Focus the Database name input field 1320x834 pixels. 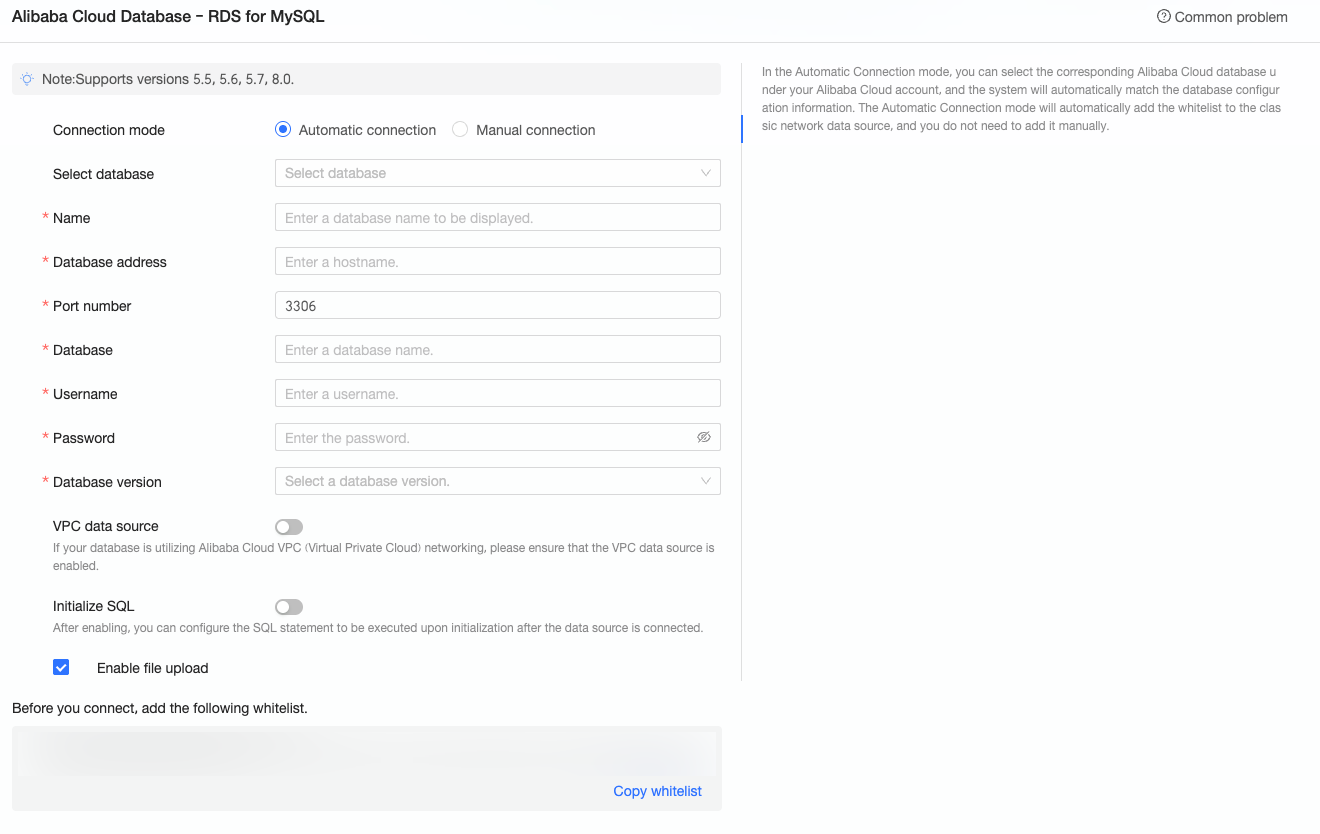[x=497, y=350]
